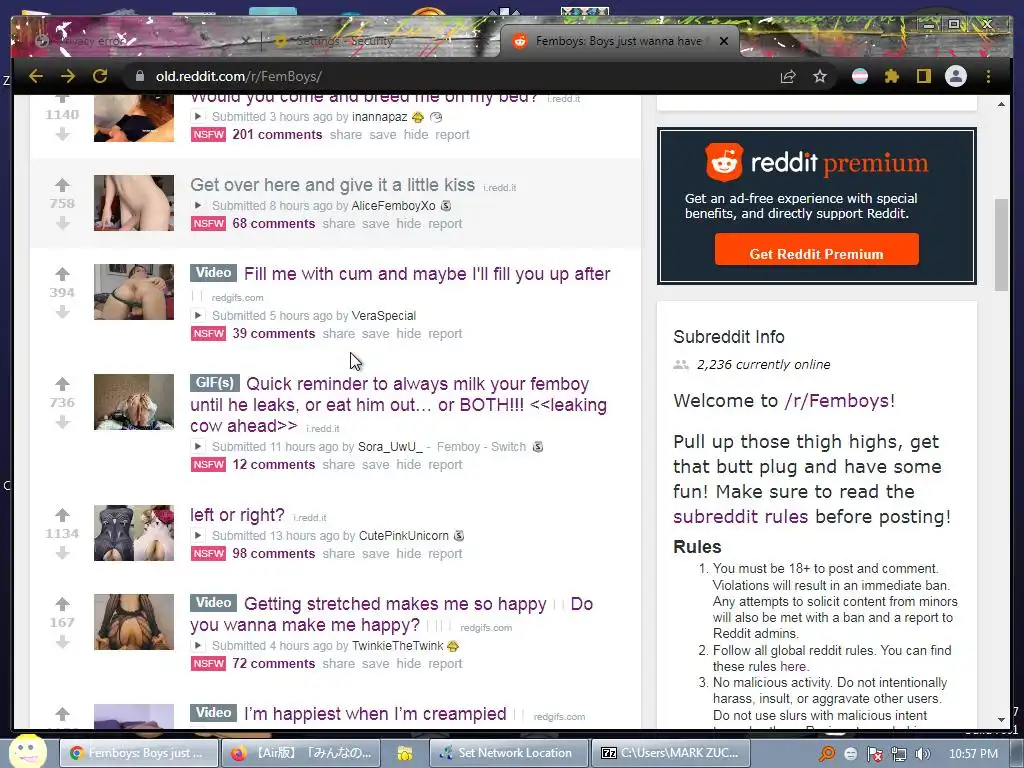Downvote the post with score 736
This screenshot has height=768, width=1024.
[62, 422]
